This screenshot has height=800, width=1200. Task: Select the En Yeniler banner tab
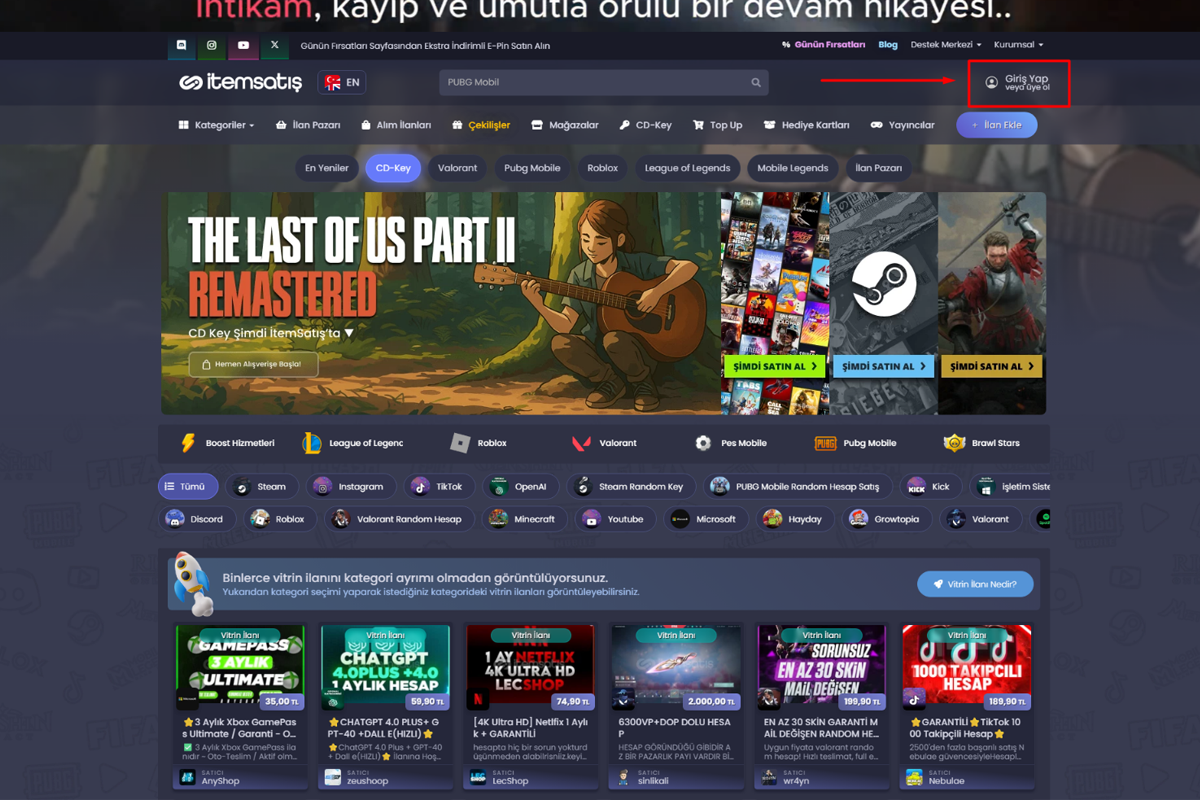327,168
